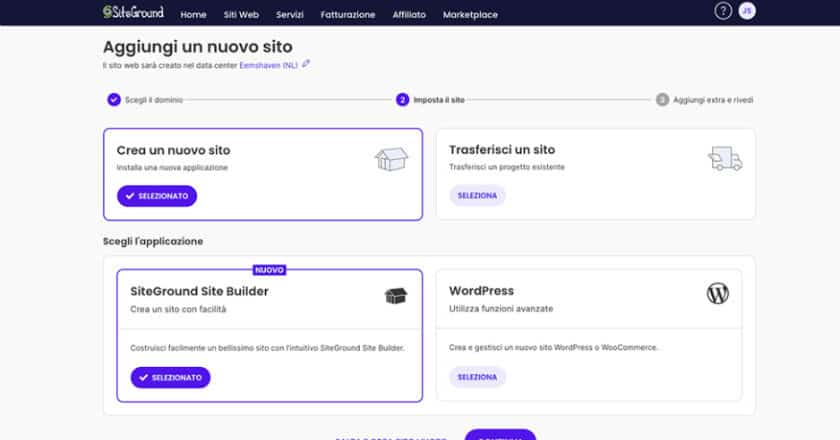Viewport: 840px width, 440px height.
Task: Open the Siti Web menu item
Action: [x=241, y=15]
